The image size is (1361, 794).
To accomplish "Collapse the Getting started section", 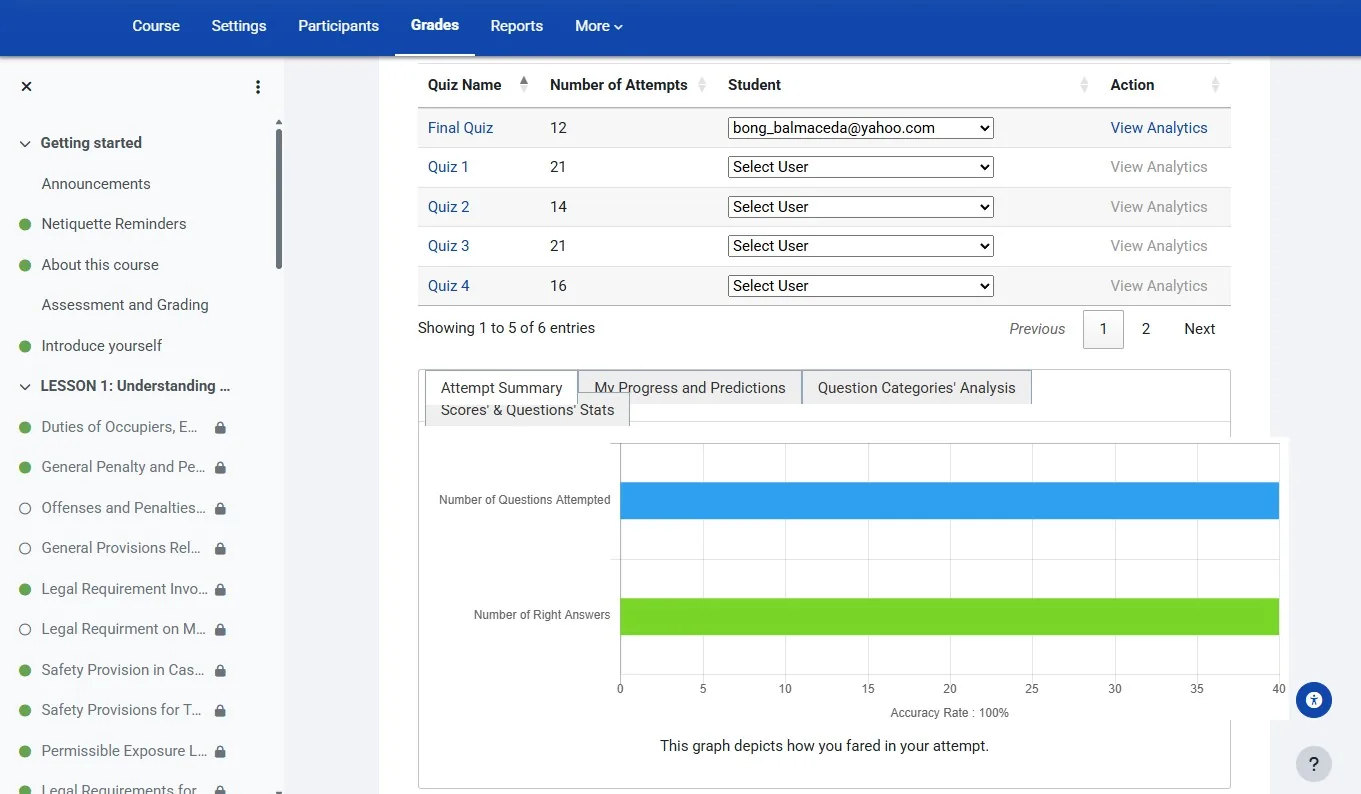I will [24, 143].
